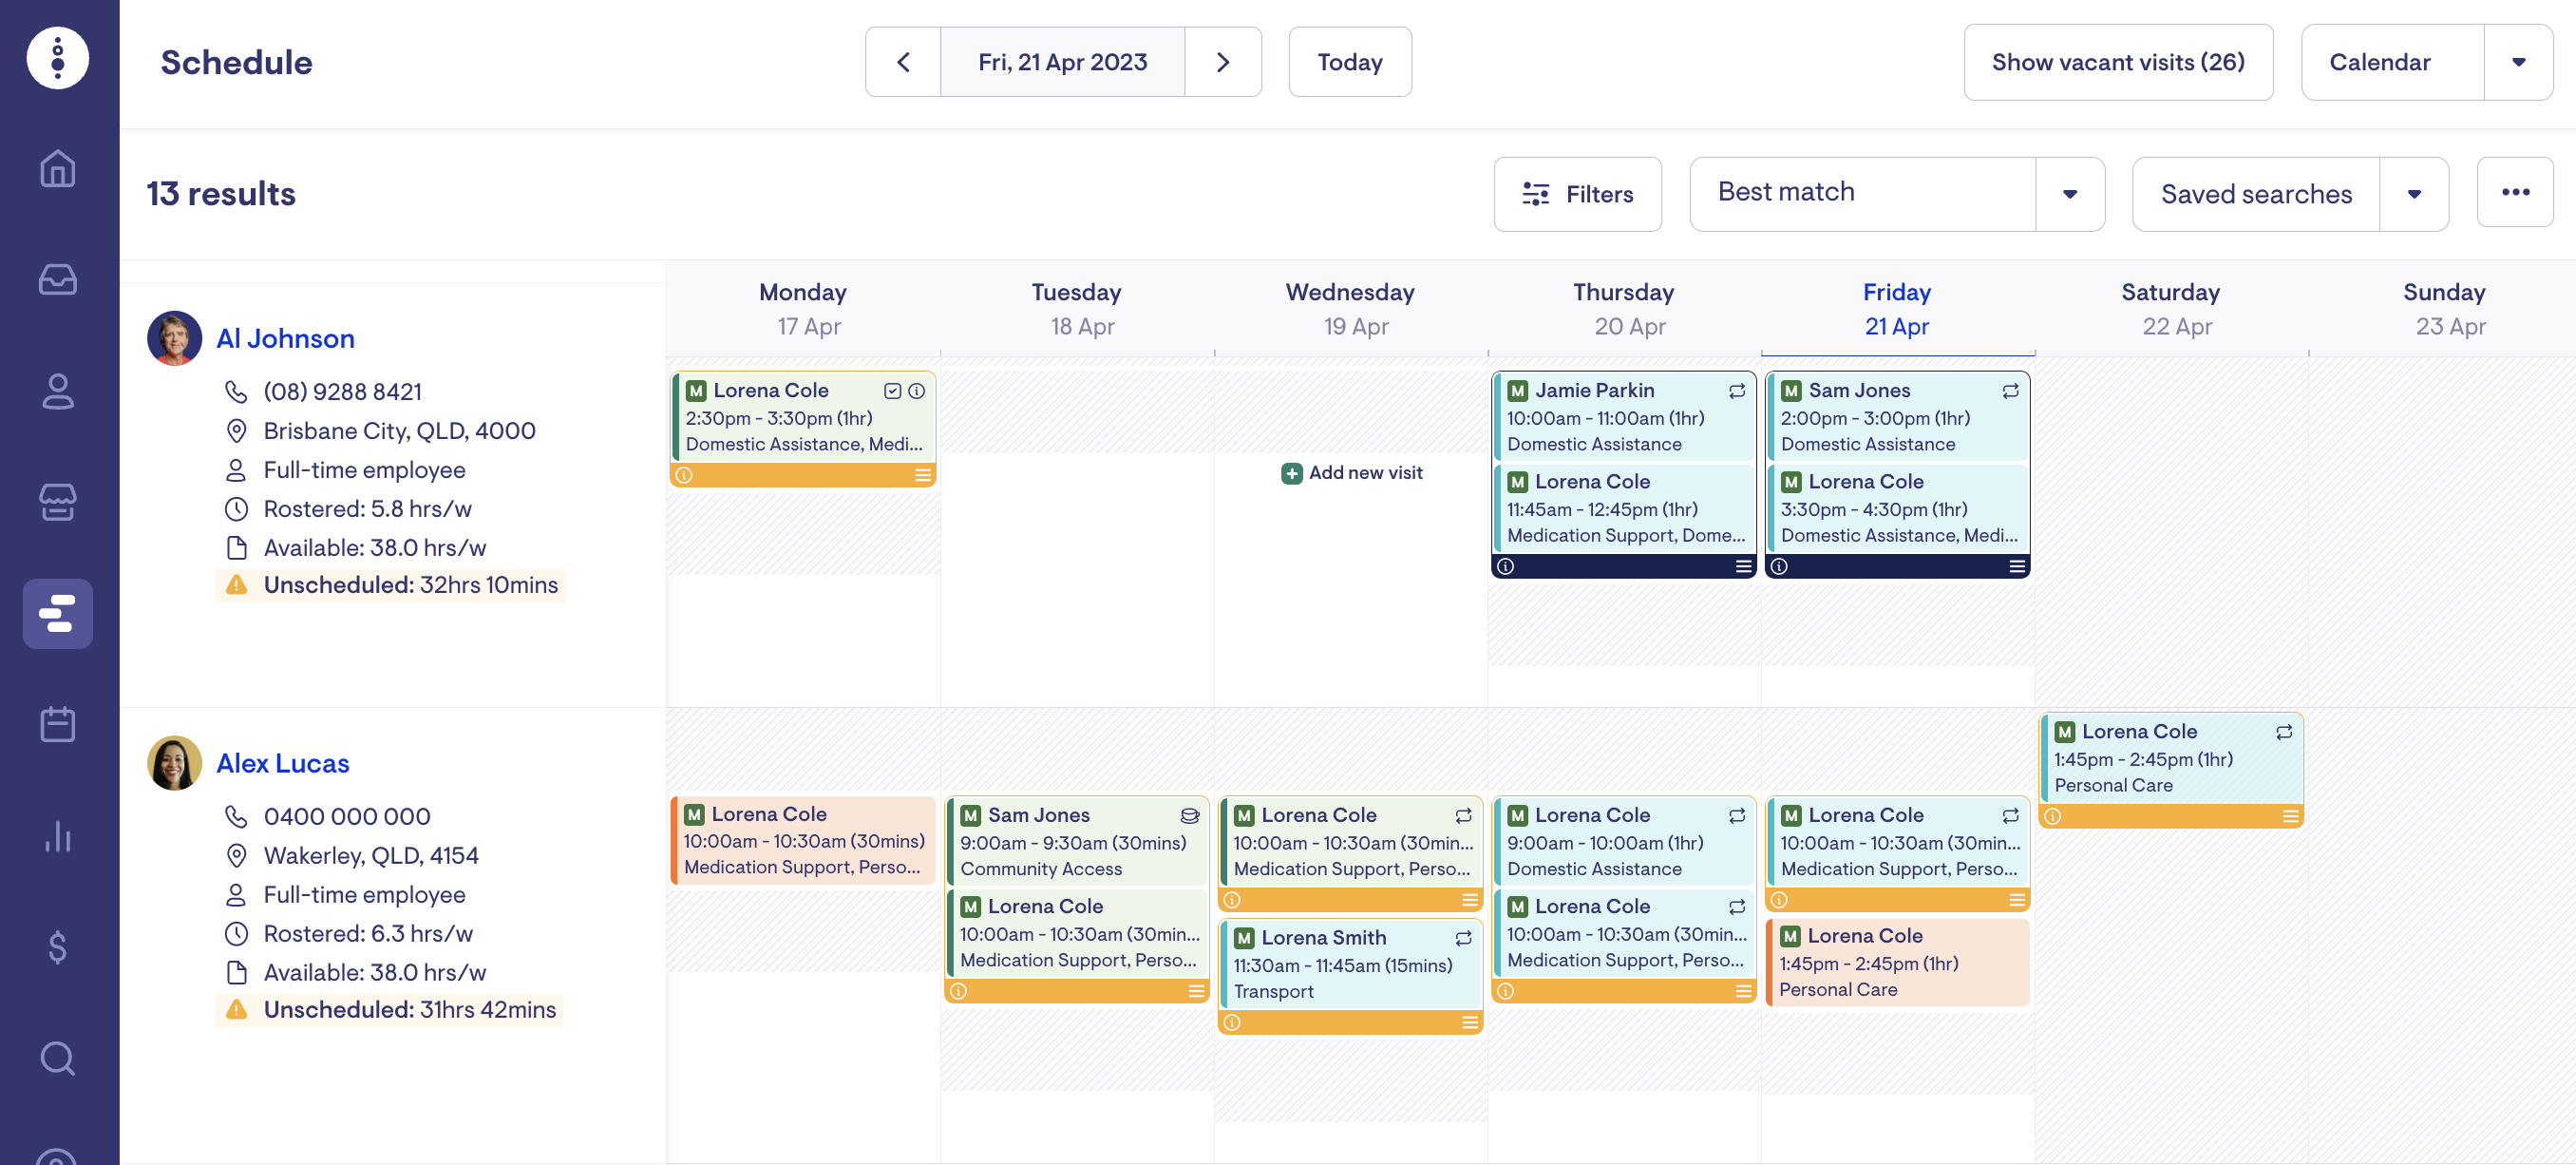
Task: Click the 13 results count text
Action: coord(221,194)
